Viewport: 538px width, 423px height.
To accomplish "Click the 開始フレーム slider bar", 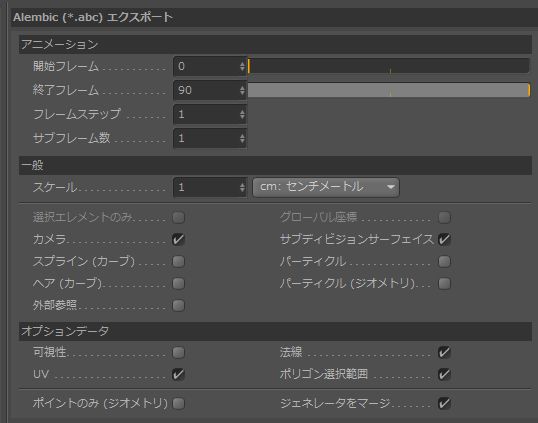I will (x=389, y=66).
